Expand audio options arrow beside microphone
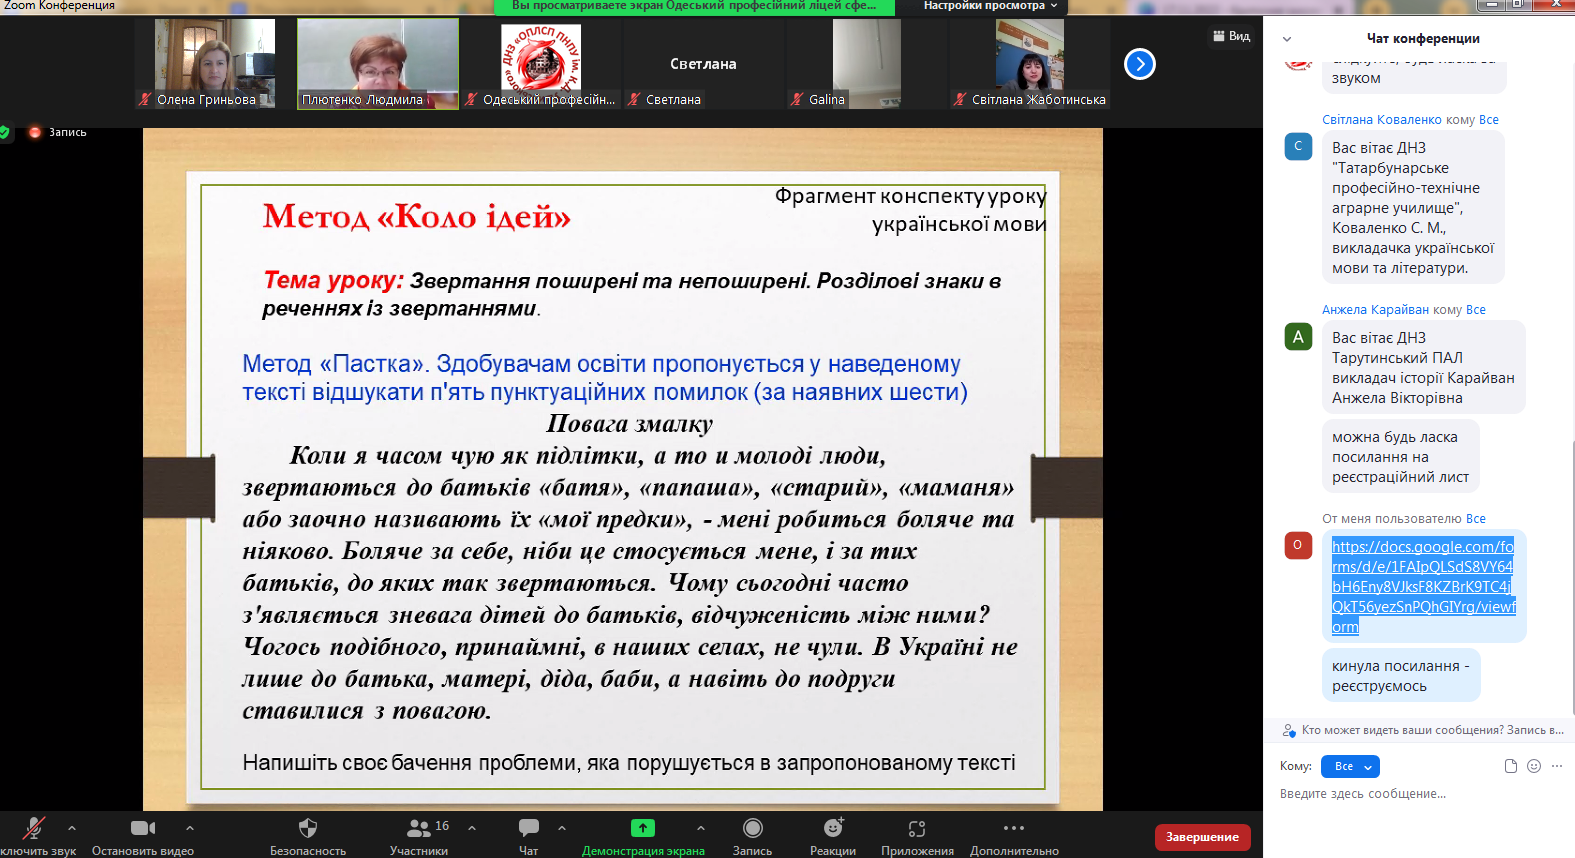This screenshot has height=858, width=1575. click(x=72, y=828)
